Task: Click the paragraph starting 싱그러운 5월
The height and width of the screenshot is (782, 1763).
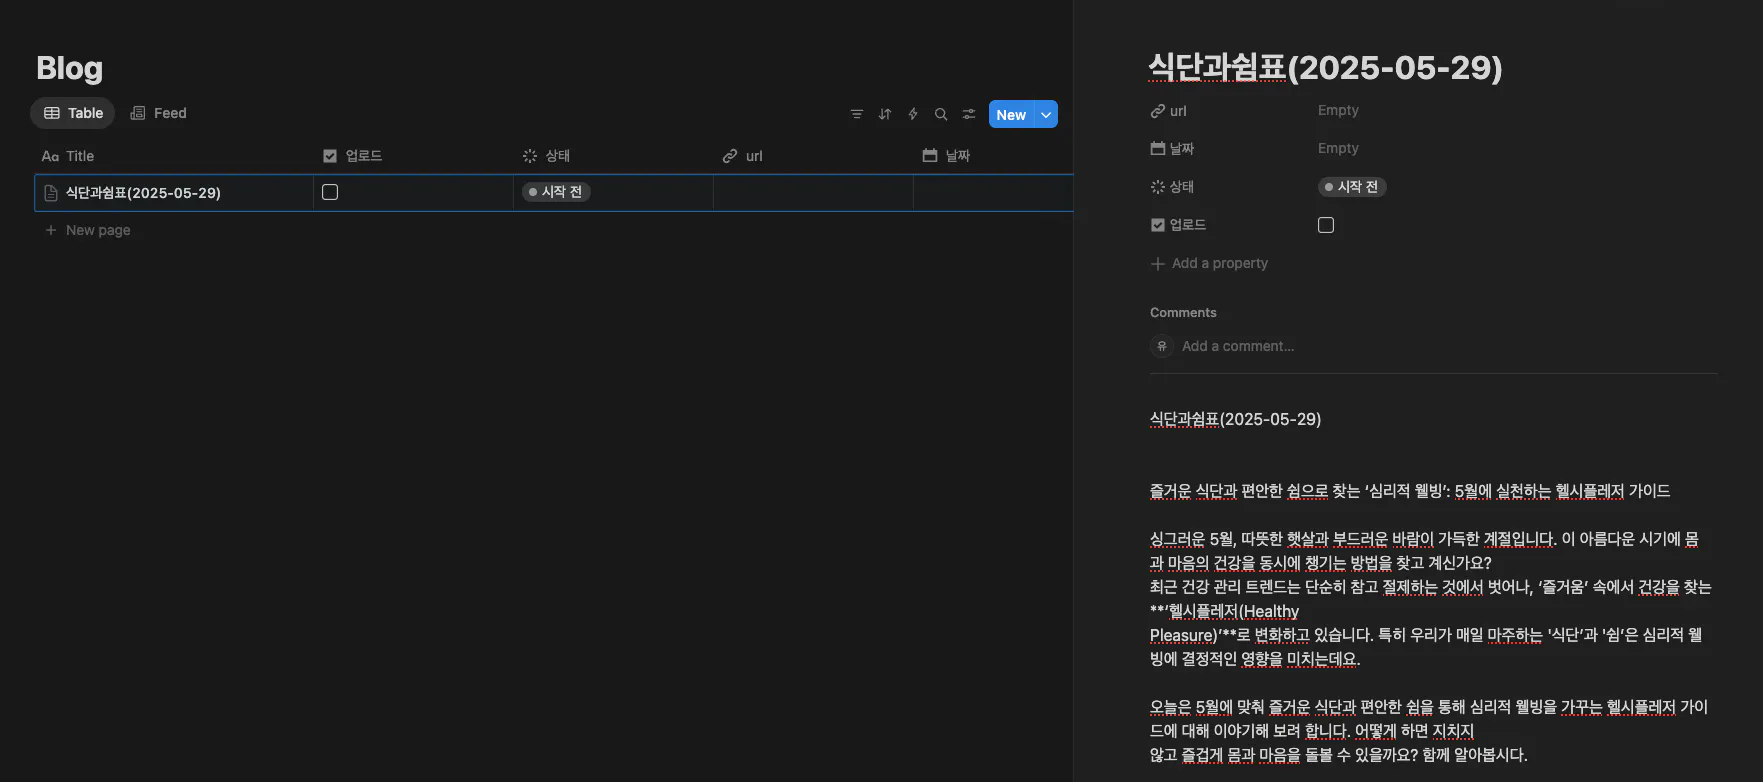Action: coord(1424,551)
